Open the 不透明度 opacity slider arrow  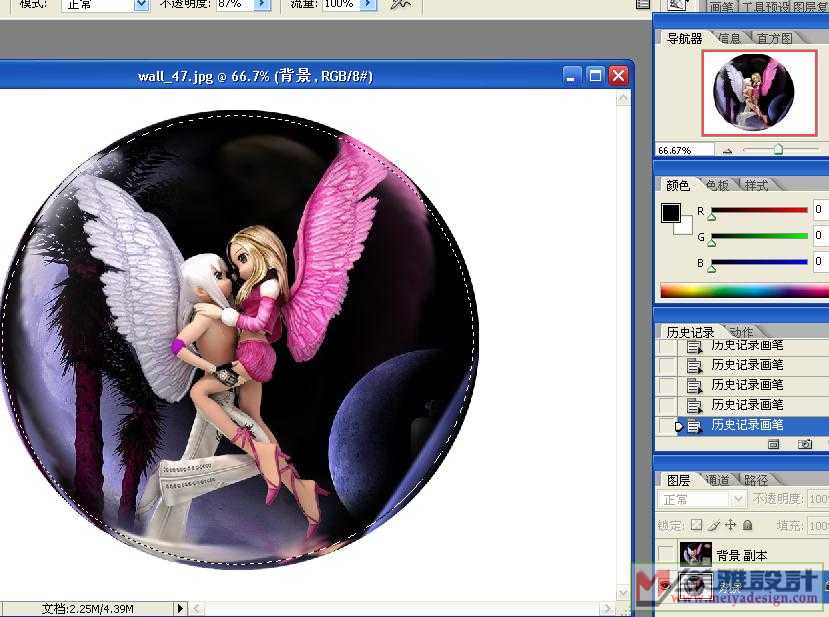tap(262, 4)
